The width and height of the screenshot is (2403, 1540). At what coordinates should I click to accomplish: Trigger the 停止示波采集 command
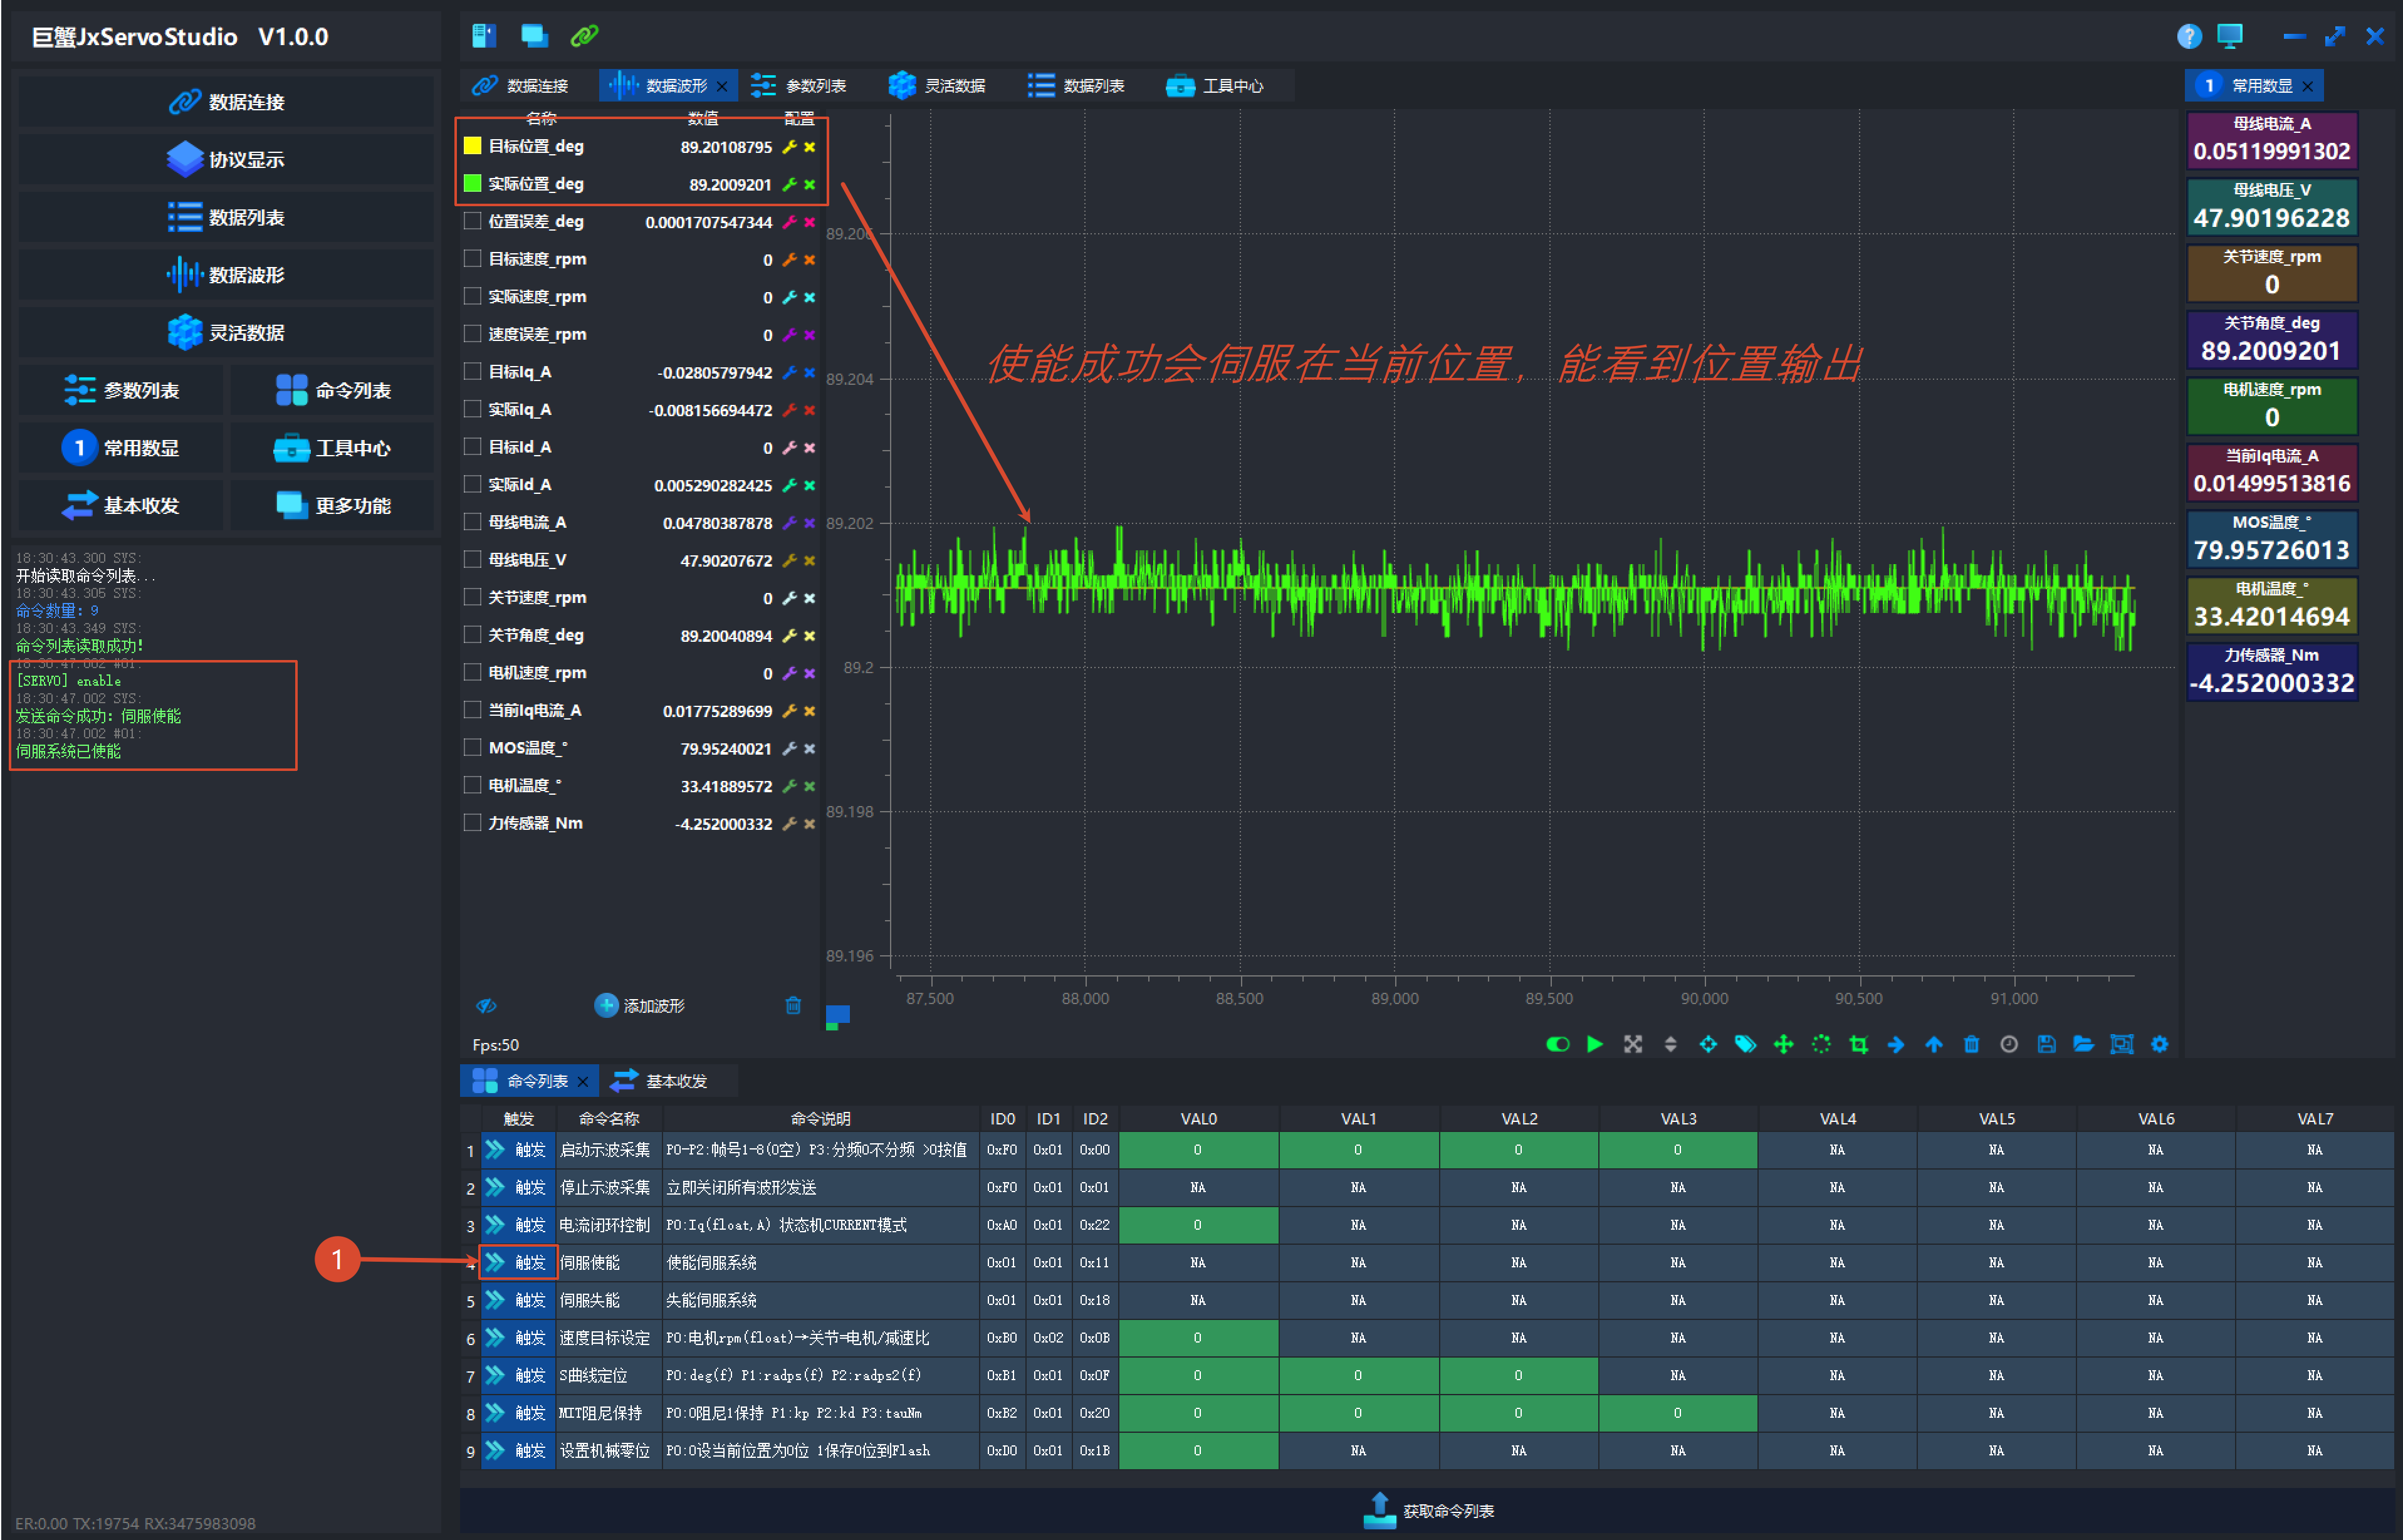coord(519,1187)
